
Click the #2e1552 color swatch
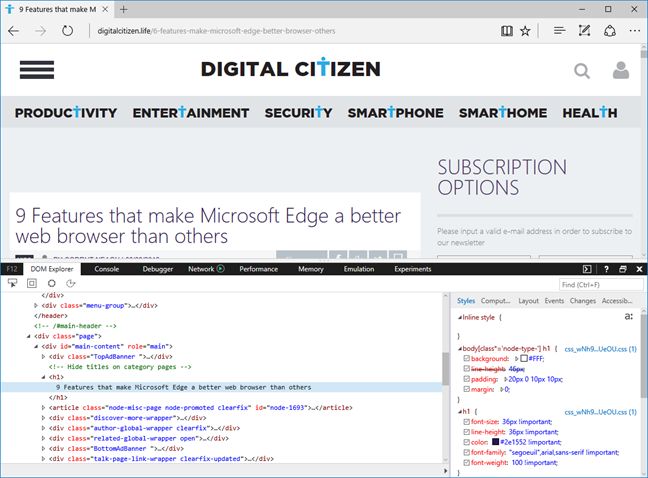pos(496,442)
